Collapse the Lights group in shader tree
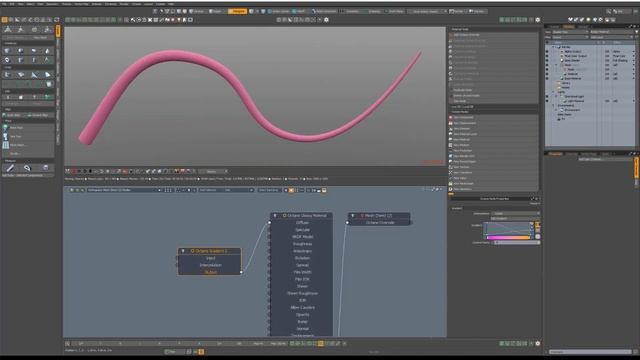640x360 pixels. pos(554,92)
